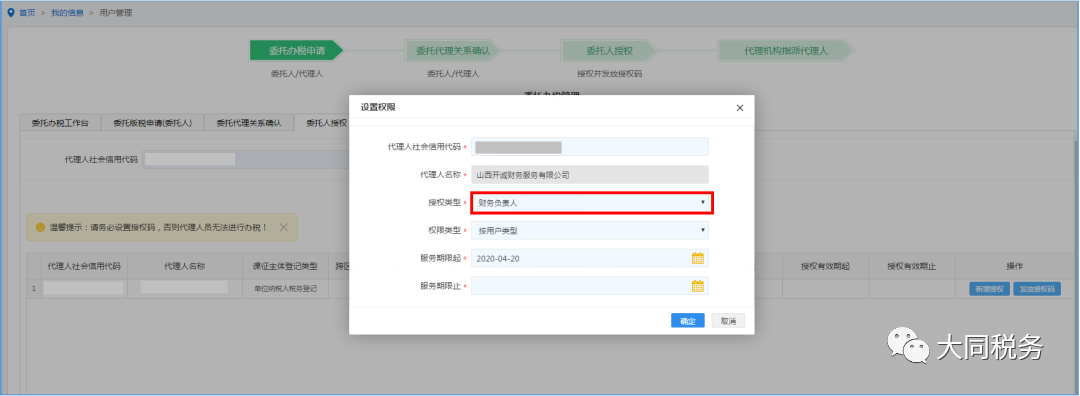Click 确定 to confirm permission settings

687,321
